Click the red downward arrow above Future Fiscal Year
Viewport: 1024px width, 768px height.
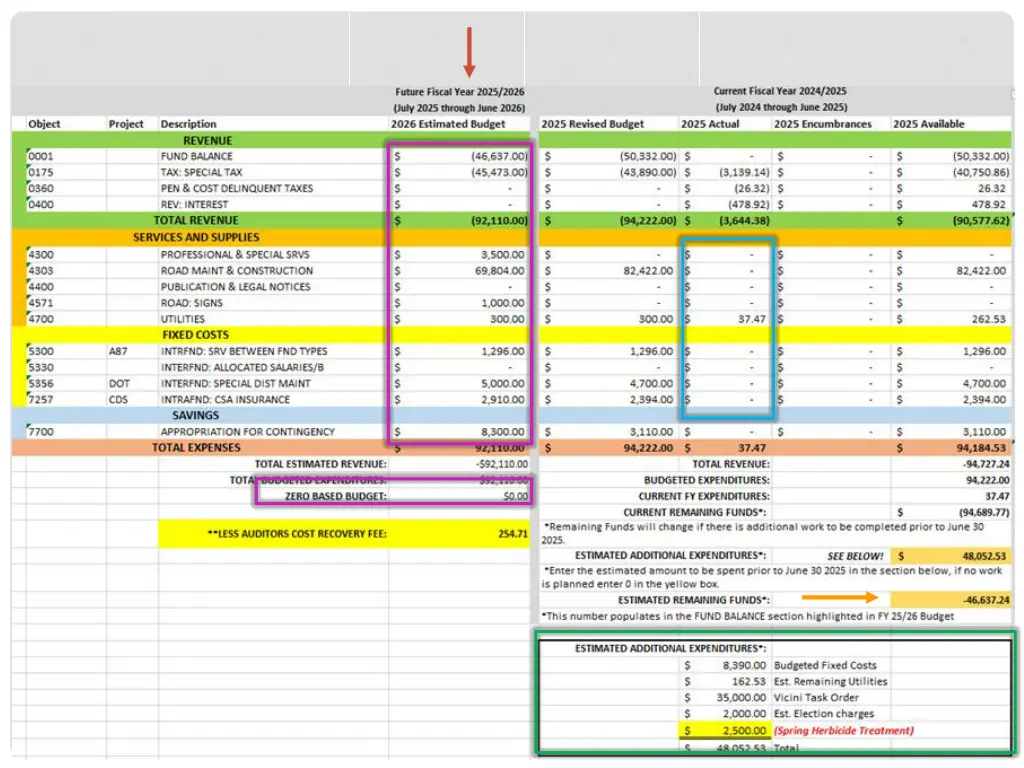tap(469, 52)
